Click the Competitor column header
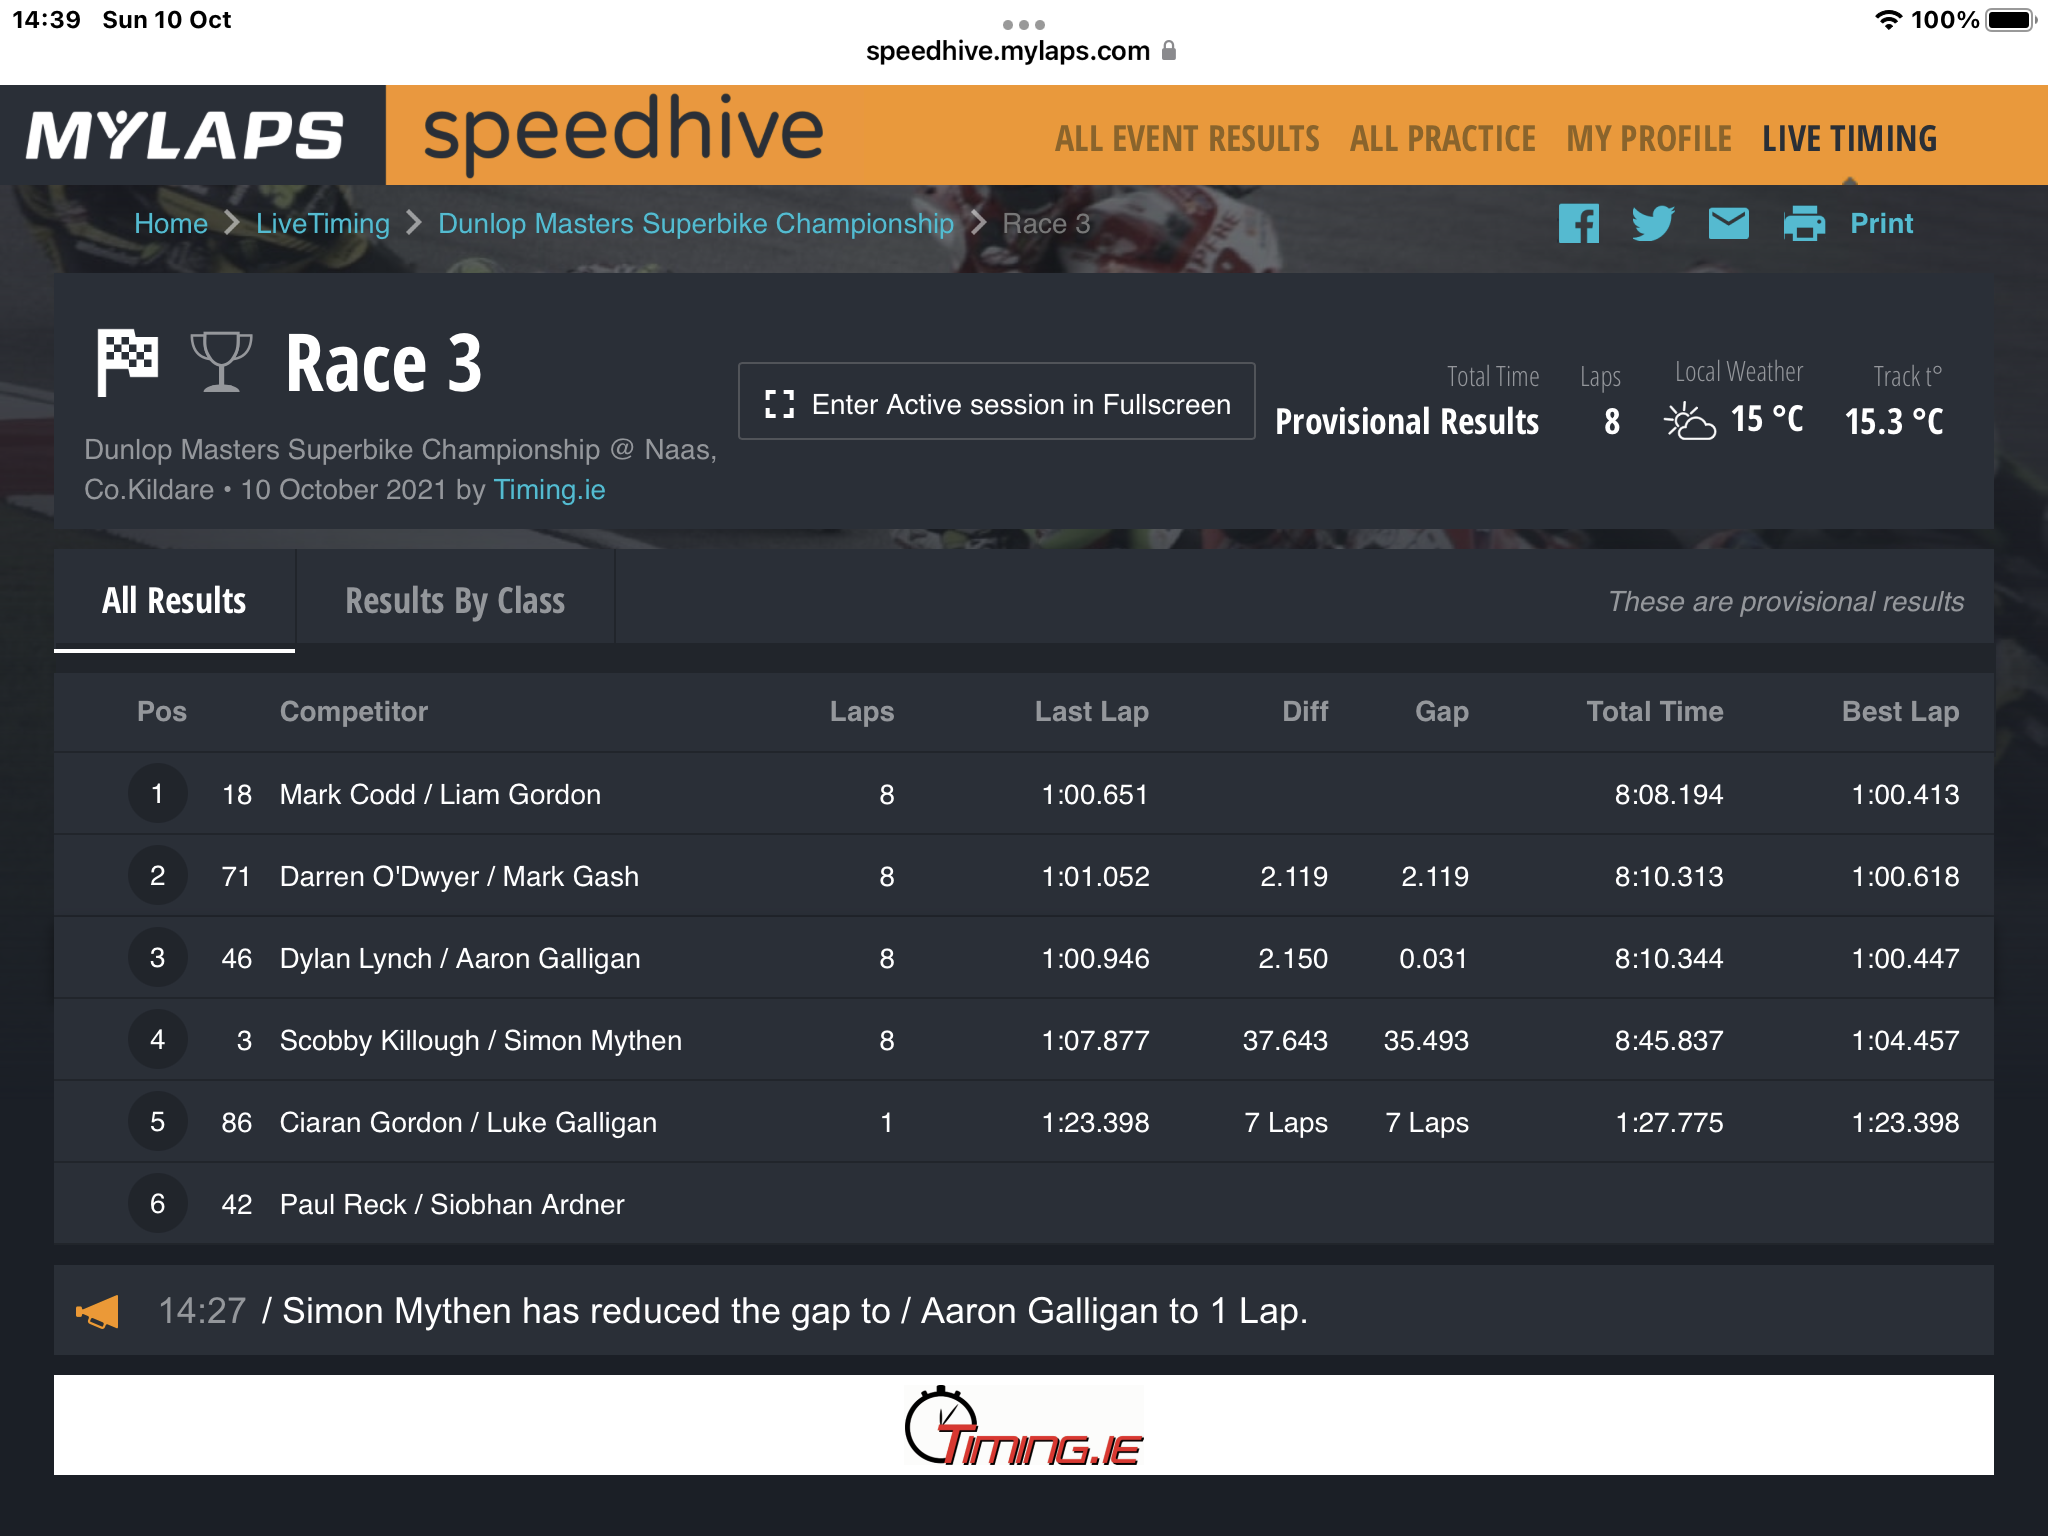 pos(353,712)
